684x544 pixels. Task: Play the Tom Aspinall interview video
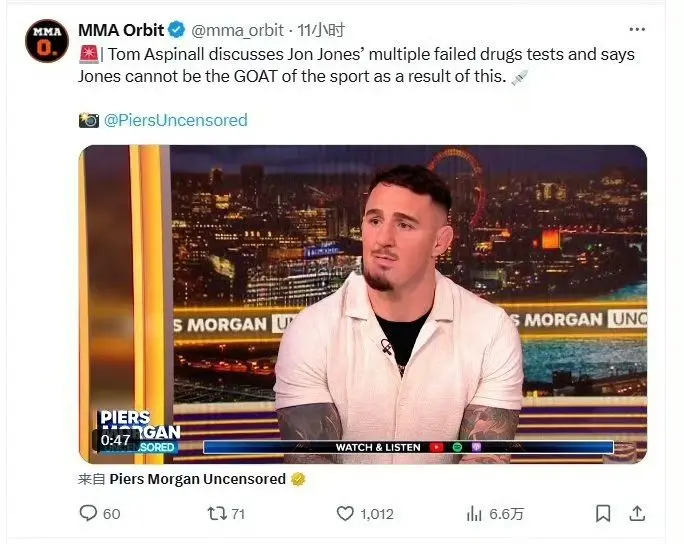pyautogui.click(x=363, y=304)
